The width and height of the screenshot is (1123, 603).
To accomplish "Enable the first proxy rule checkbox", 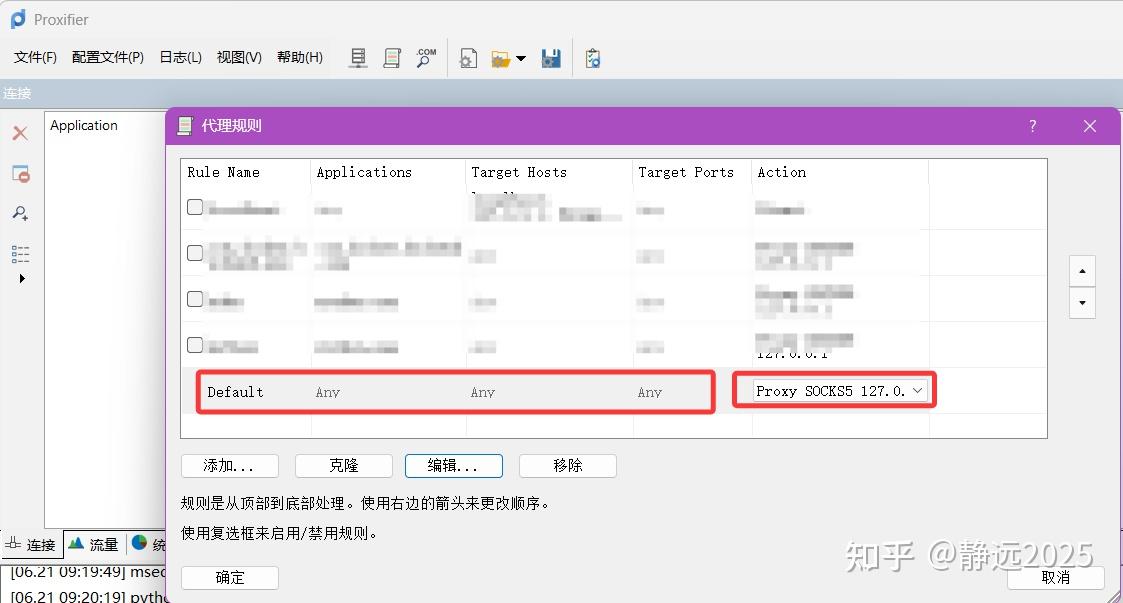I will [x=194, y=206].
